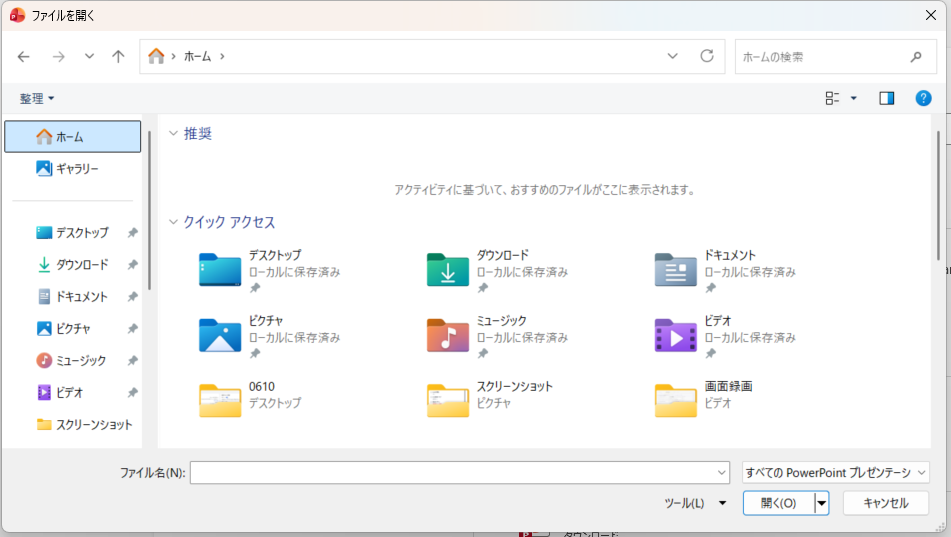Click pin icon beside sidebar ピクチャ
The width and height of the screenshot is (951, 537).
pyautogui.click(x=132, y=329)
